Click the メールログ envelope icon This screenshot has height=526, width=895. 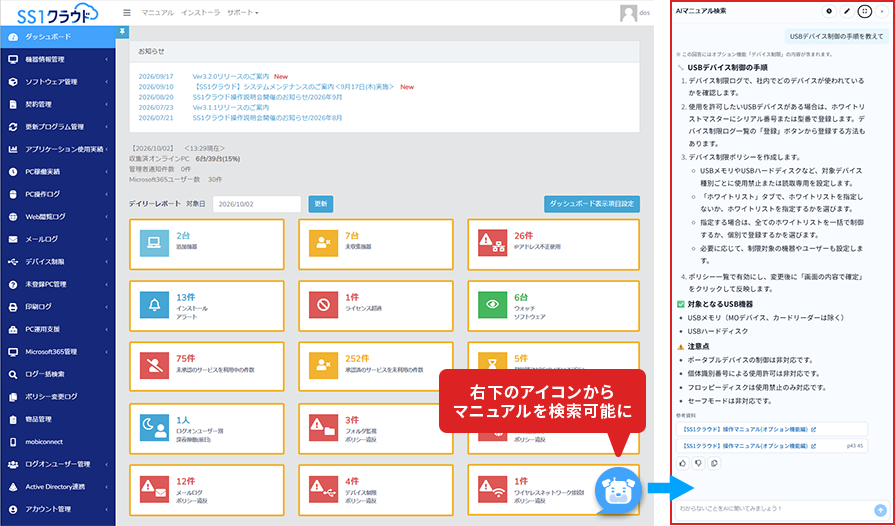13,240
